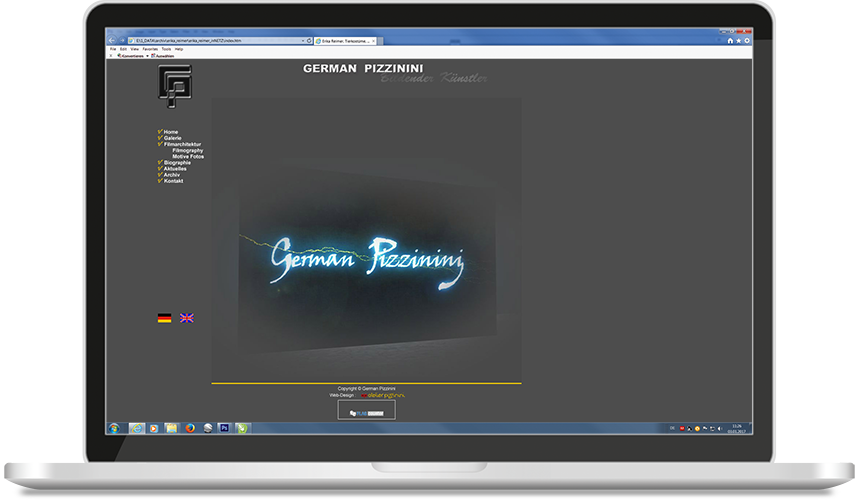Switch to German via the German flag

pyautogui.click(x=164, y=318)
